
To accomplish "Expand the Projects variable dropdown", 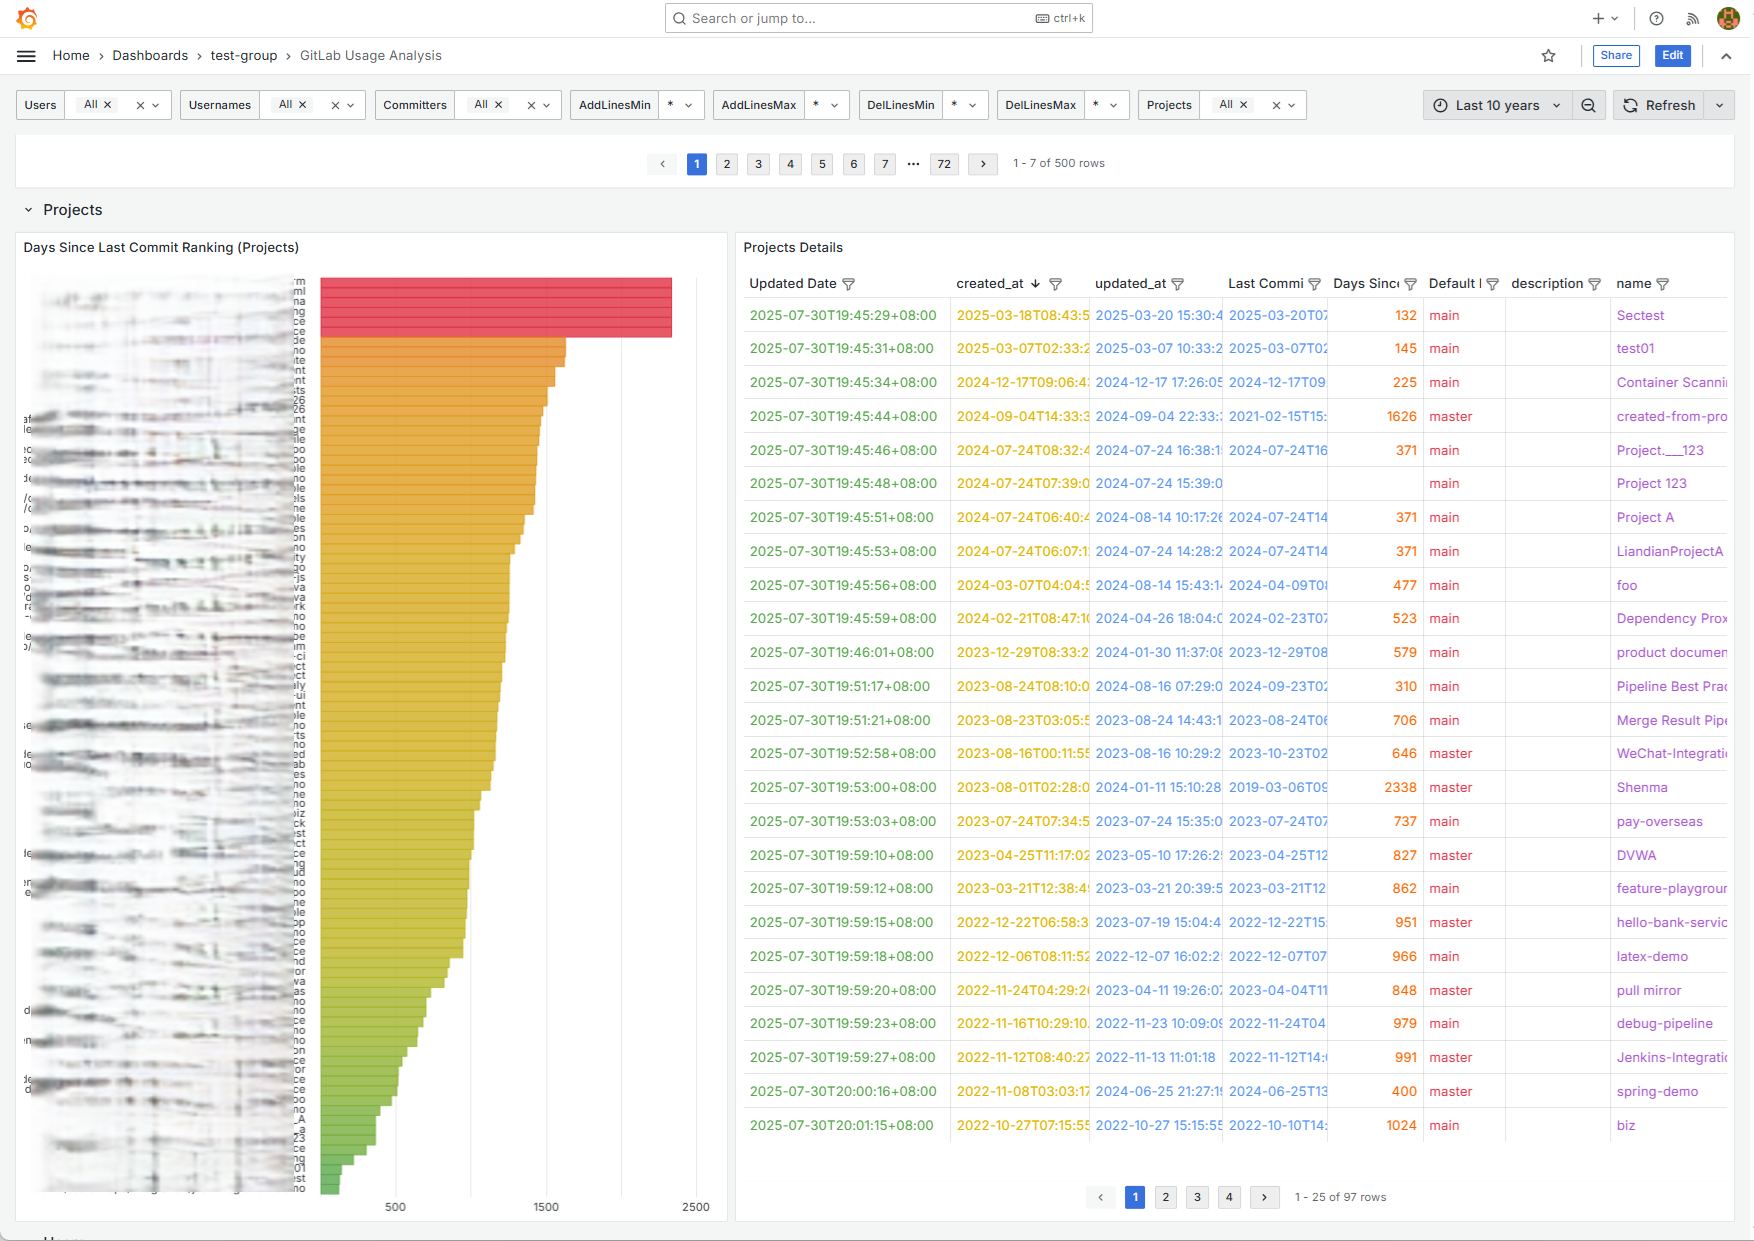I will [x=1292, y=105].
